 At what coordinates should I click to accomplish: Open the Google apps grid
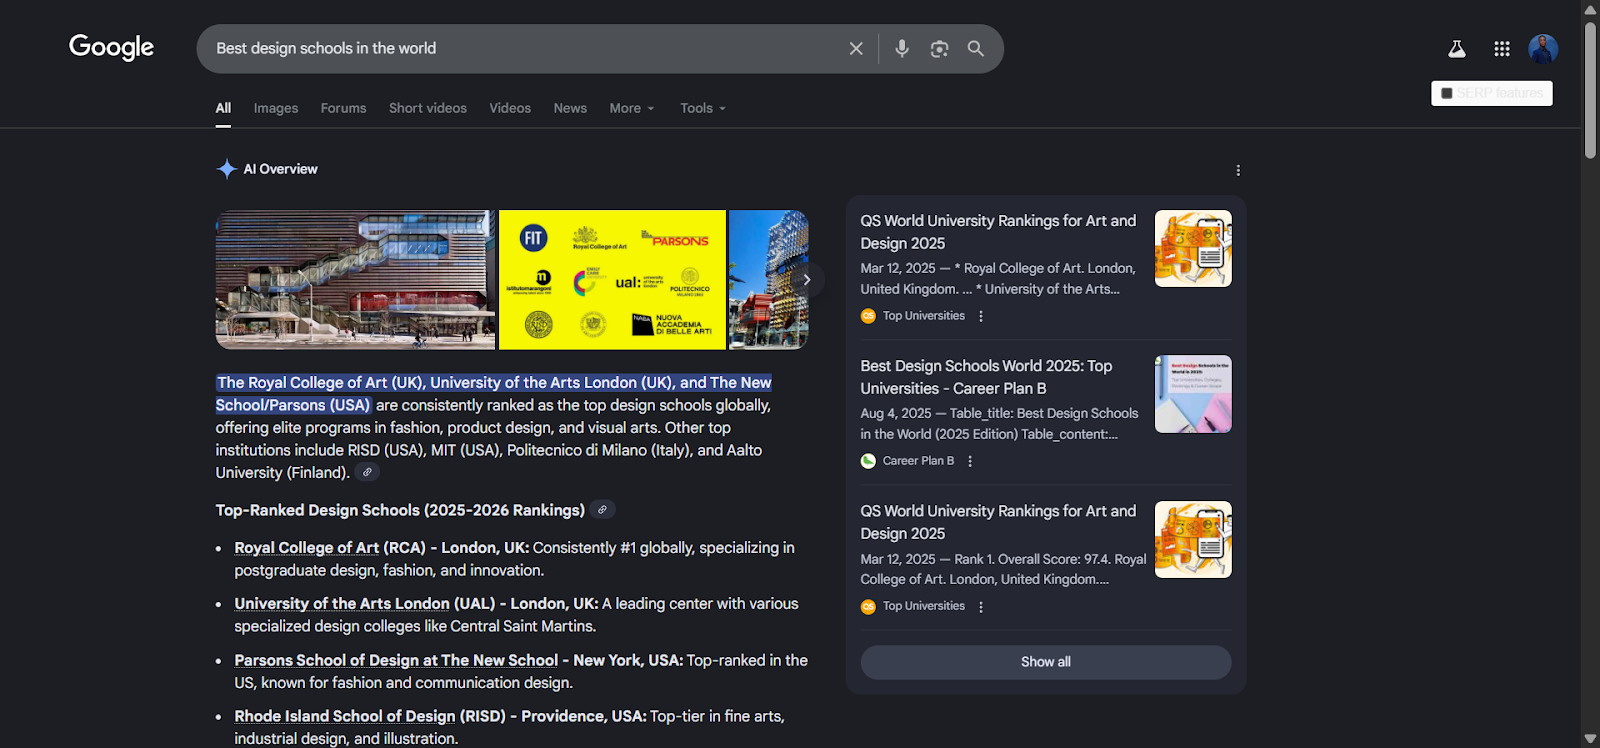point(1502,49)
